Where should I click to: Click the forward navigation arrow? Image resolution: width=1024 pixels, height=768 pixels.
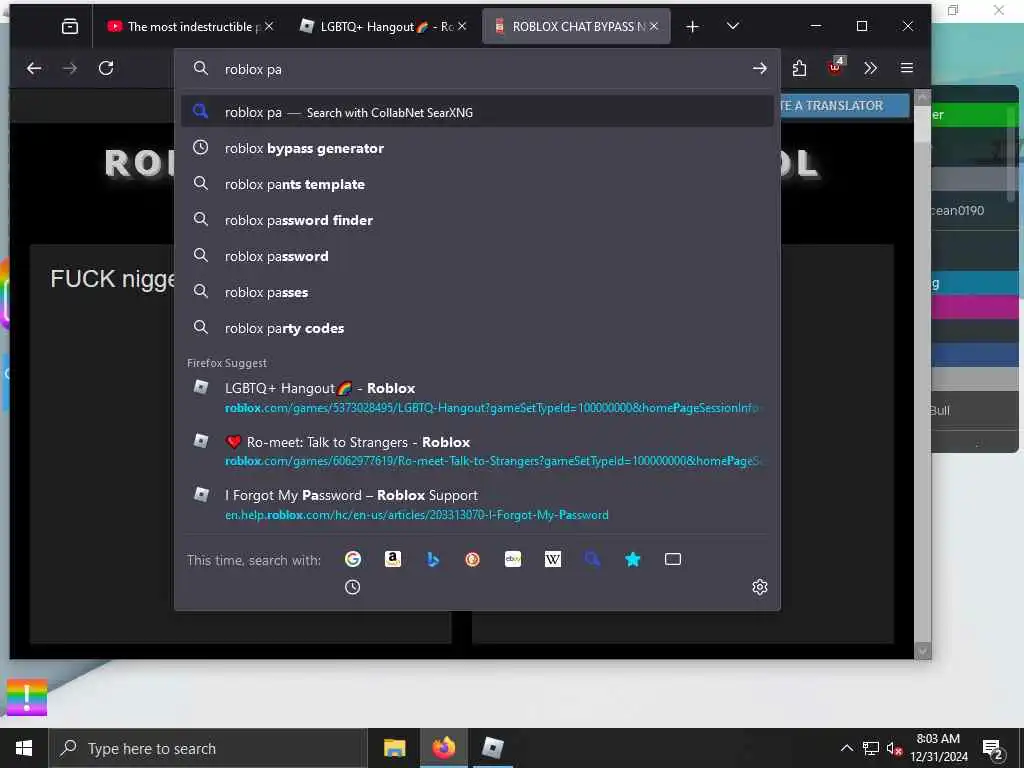(70, 68)
